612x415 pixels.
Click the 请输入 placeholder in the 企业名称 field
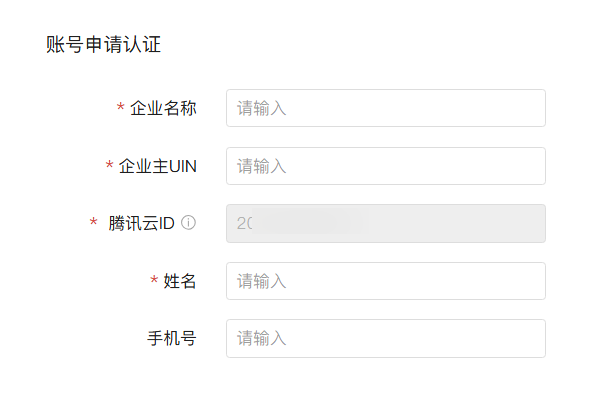coord(262,108)
